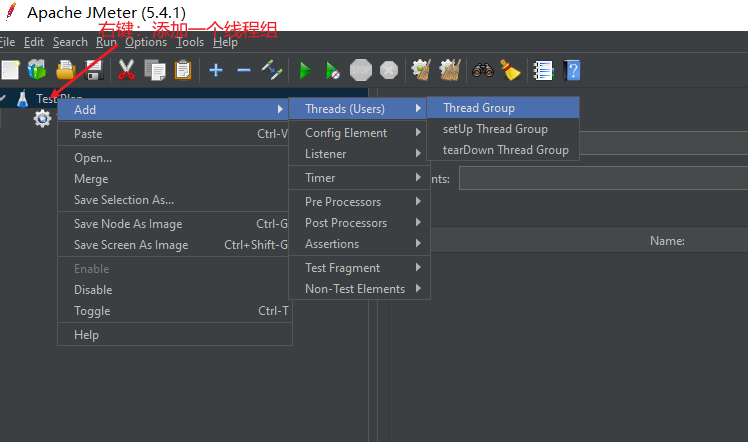Expand Post Processors submenu
The width and height of the screenshot is (748, 442).
click(359, 223)
